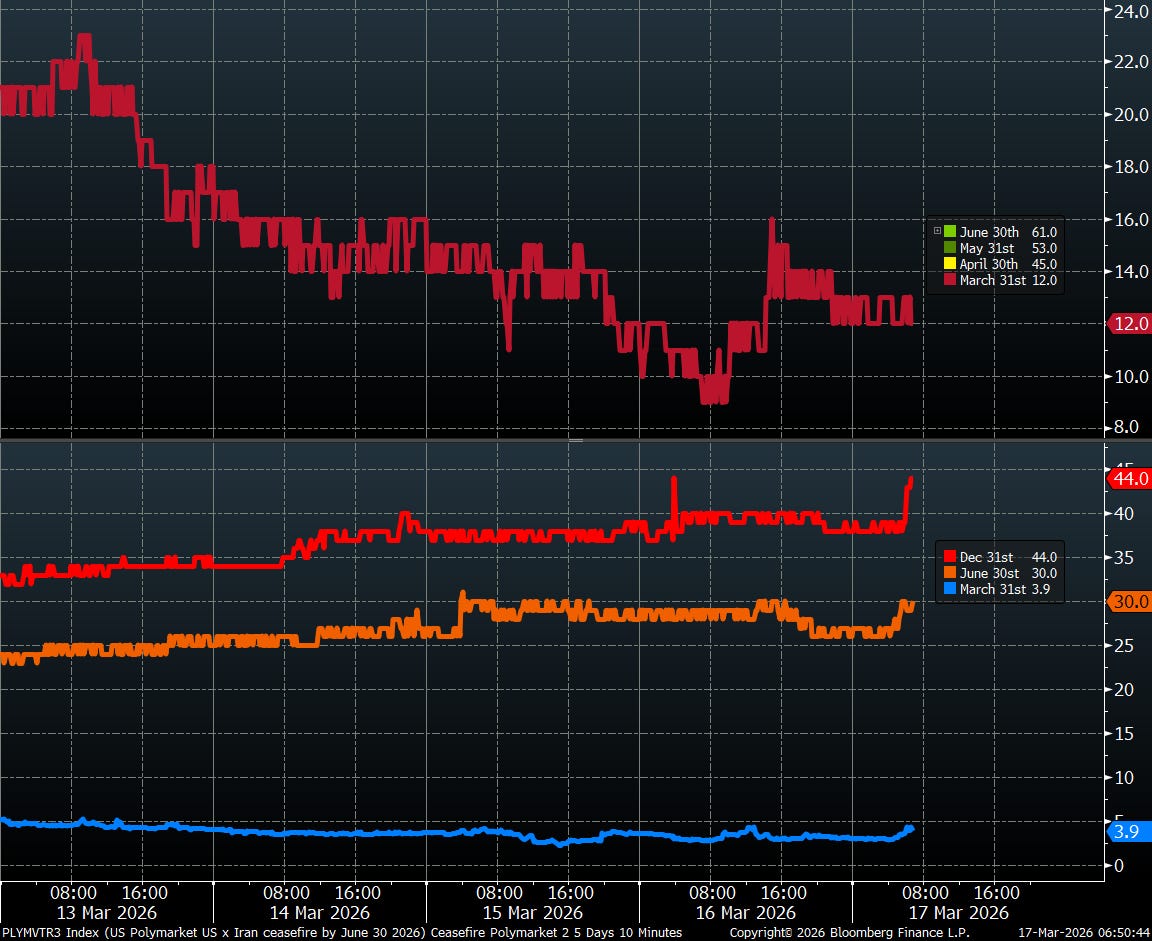The height and width of the screenshot is (941, 1152).
Task: Click the 35 y-axis label in lower pane
Action: (1124, 558)
